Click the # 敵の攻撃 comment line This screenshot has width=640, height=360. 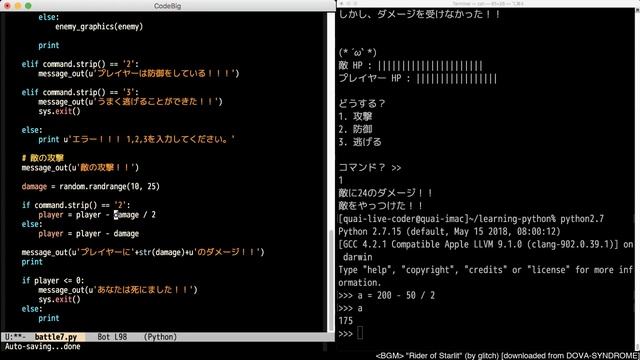tap(43, 158)
